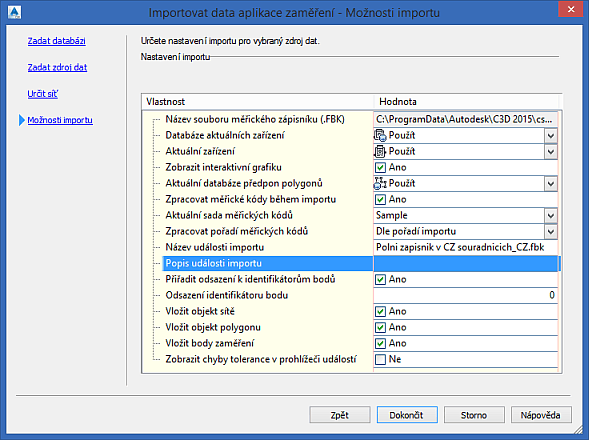589x440 pixels.
Task: Click the Aktuální zařízení equipment icon
Action: pyautogui.click(x=380, y=151)
